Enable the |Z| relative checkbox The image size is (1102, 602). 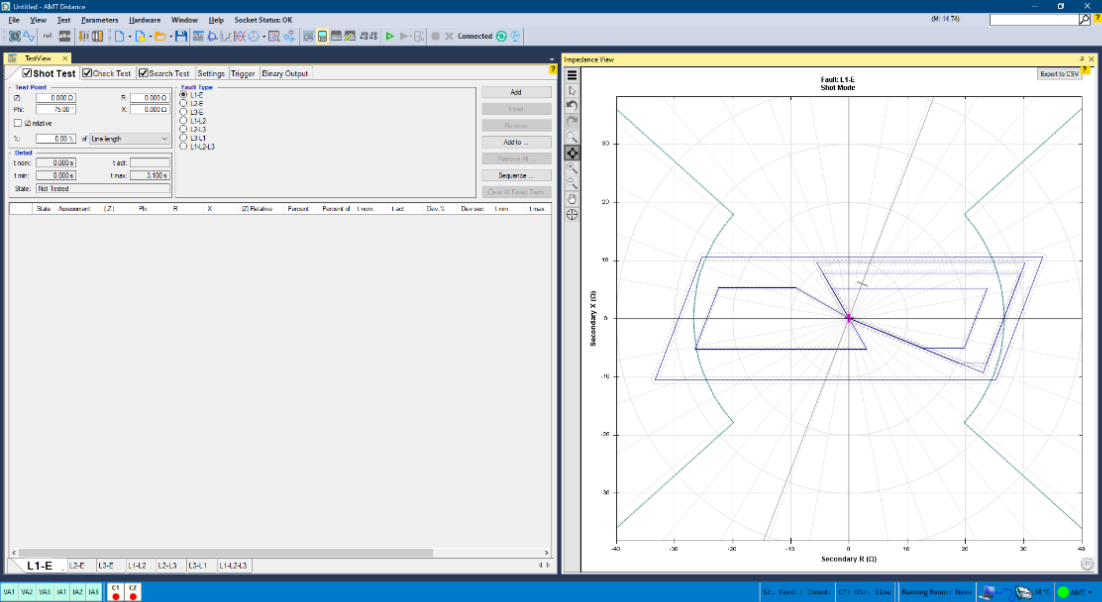[18, 123]
